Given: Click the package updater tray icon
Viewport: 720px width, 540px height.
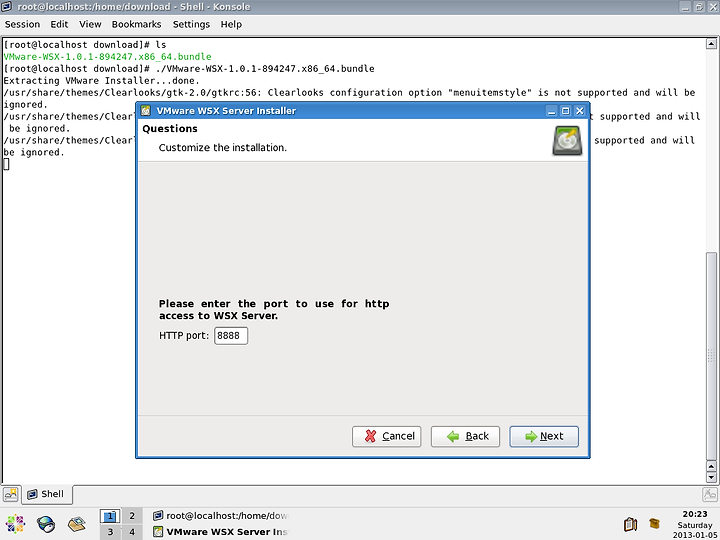Looking at the screenshot, I should point(654,523).
